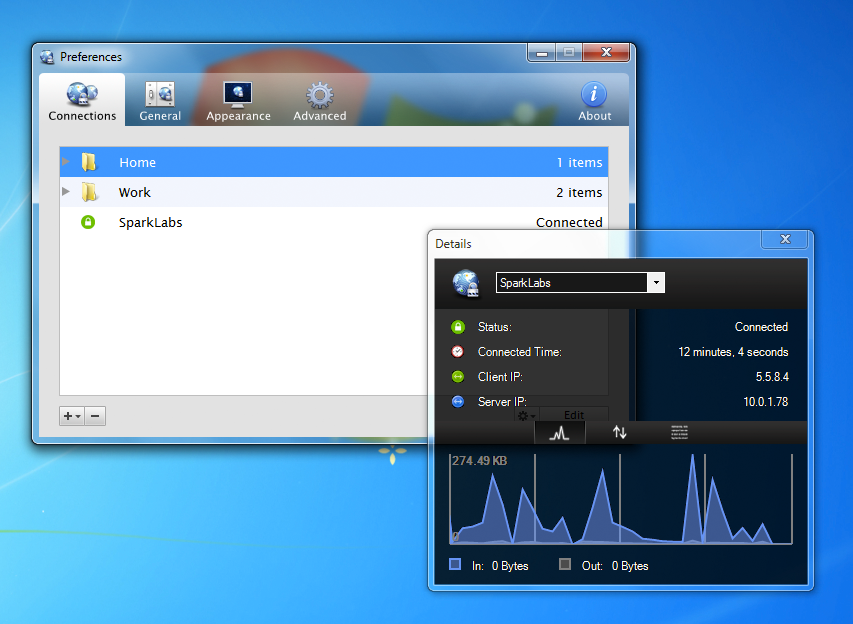This screenshot has height=624, width=853.
Task: Click the blue In color swatch
Action: 455,565
